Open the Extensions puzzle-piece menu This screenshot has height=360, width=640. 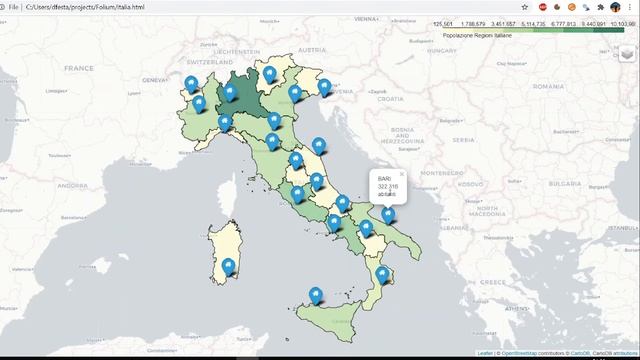point(600,7)
